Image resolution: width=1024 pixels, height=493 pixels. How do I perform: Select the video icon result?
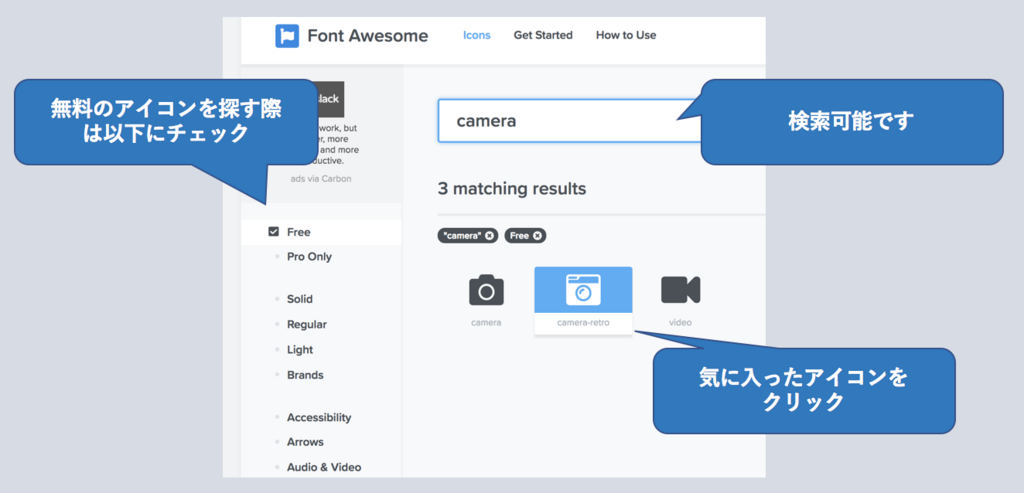click(680, 289)
